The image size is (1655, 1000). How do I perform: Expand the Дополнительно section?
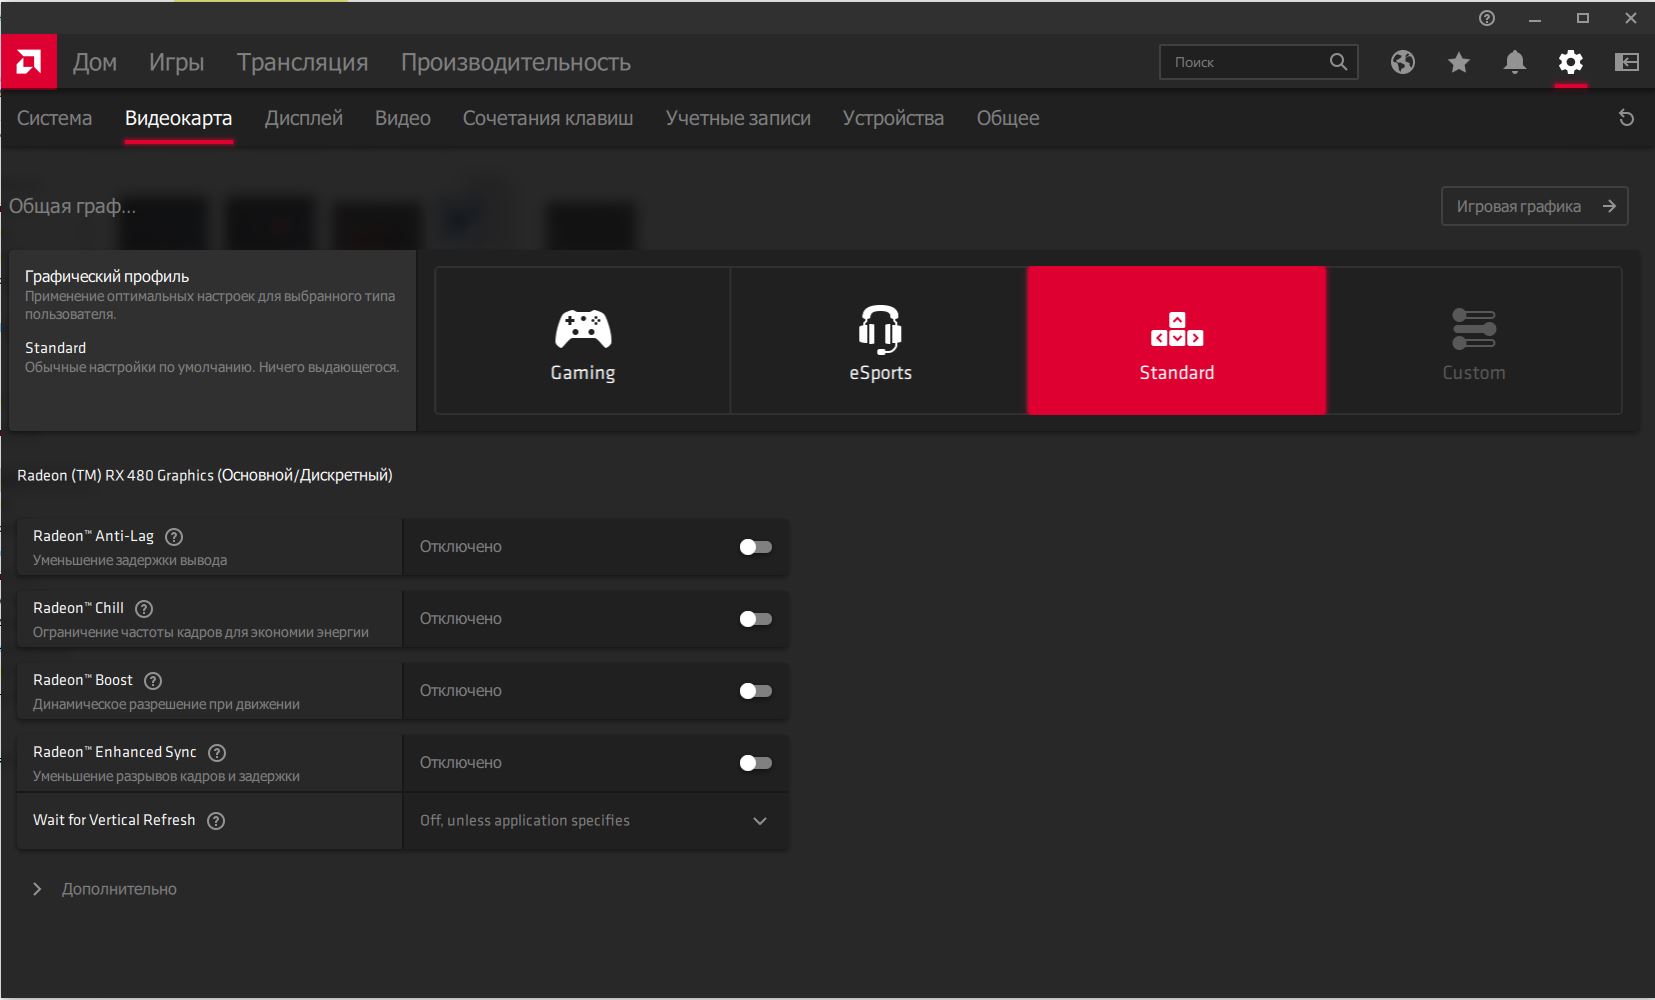106,889
